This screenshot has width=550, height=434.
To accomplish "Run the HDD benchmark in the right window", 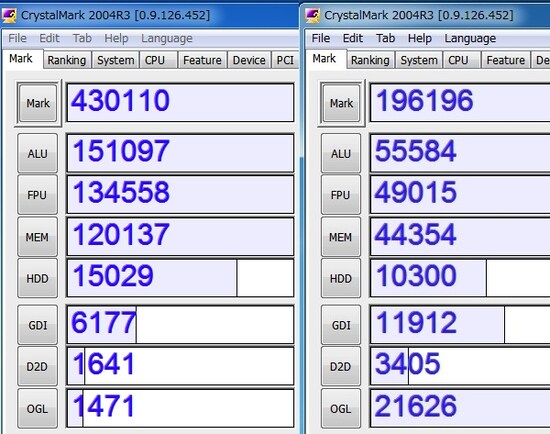I will [341, 278].
